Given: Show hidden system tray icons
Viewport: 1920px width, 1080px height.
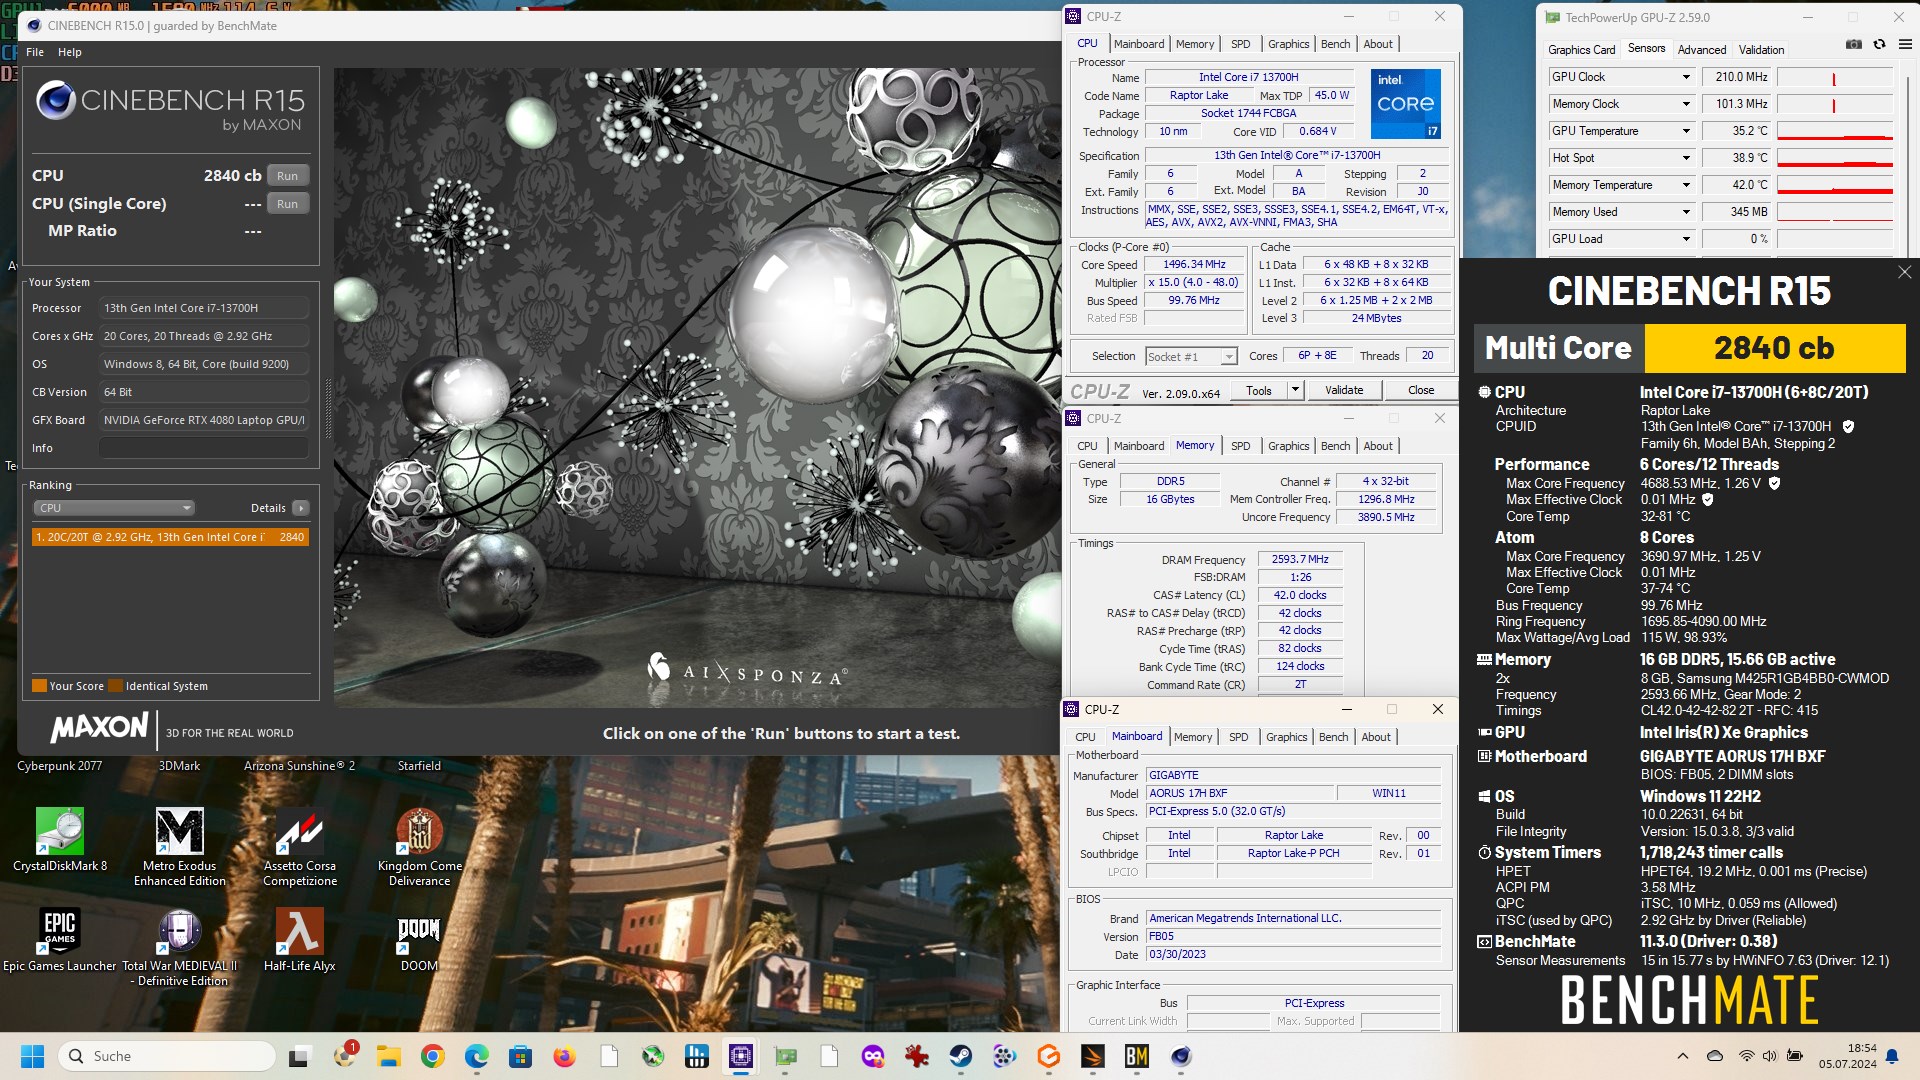Looking at the screenshot, I should [1682, 1056].
